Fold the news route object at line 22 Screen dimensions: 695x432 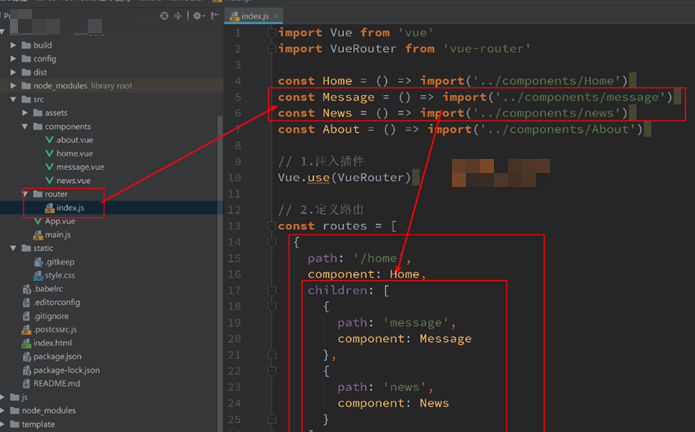click(272, 371)
